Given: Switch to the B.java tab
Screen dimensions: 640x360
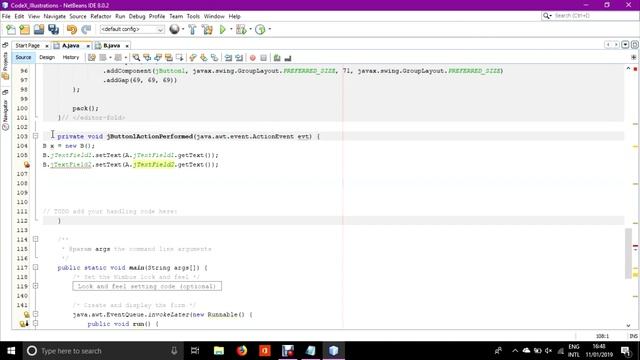Looking at the screenshot, I should tap(111, 46).
